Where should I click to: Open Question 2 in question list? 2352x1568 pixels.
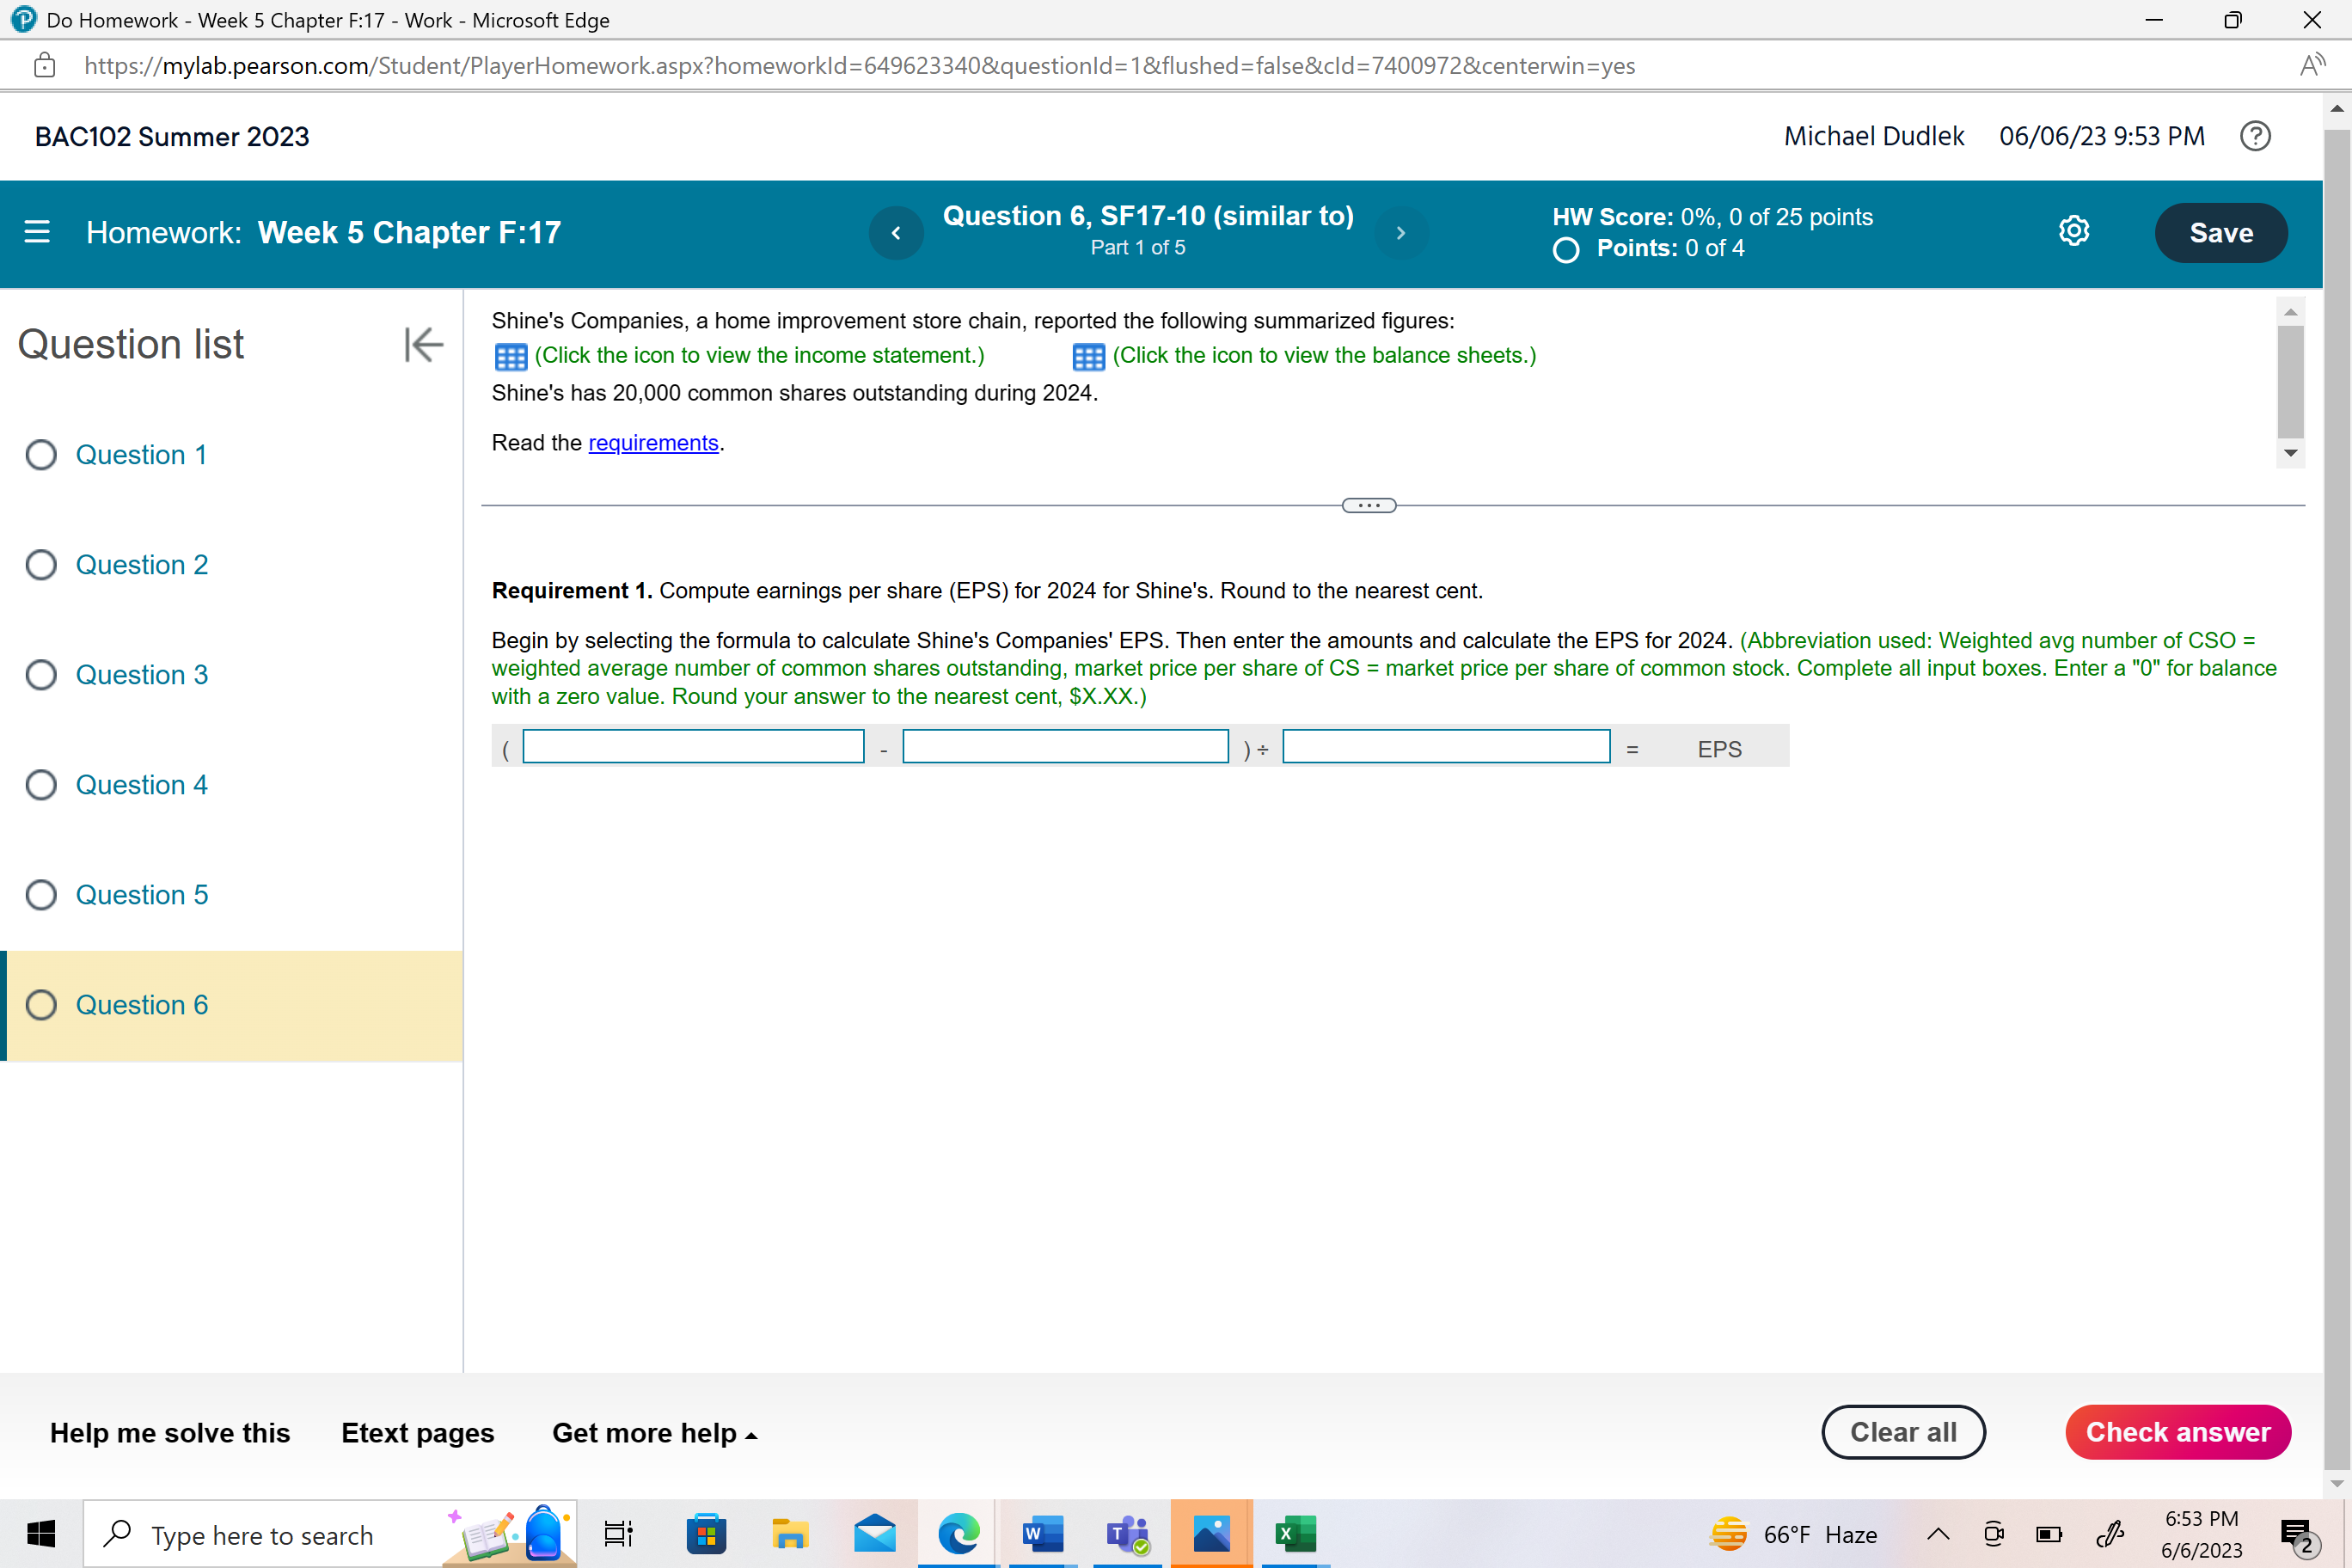(141, 565)
